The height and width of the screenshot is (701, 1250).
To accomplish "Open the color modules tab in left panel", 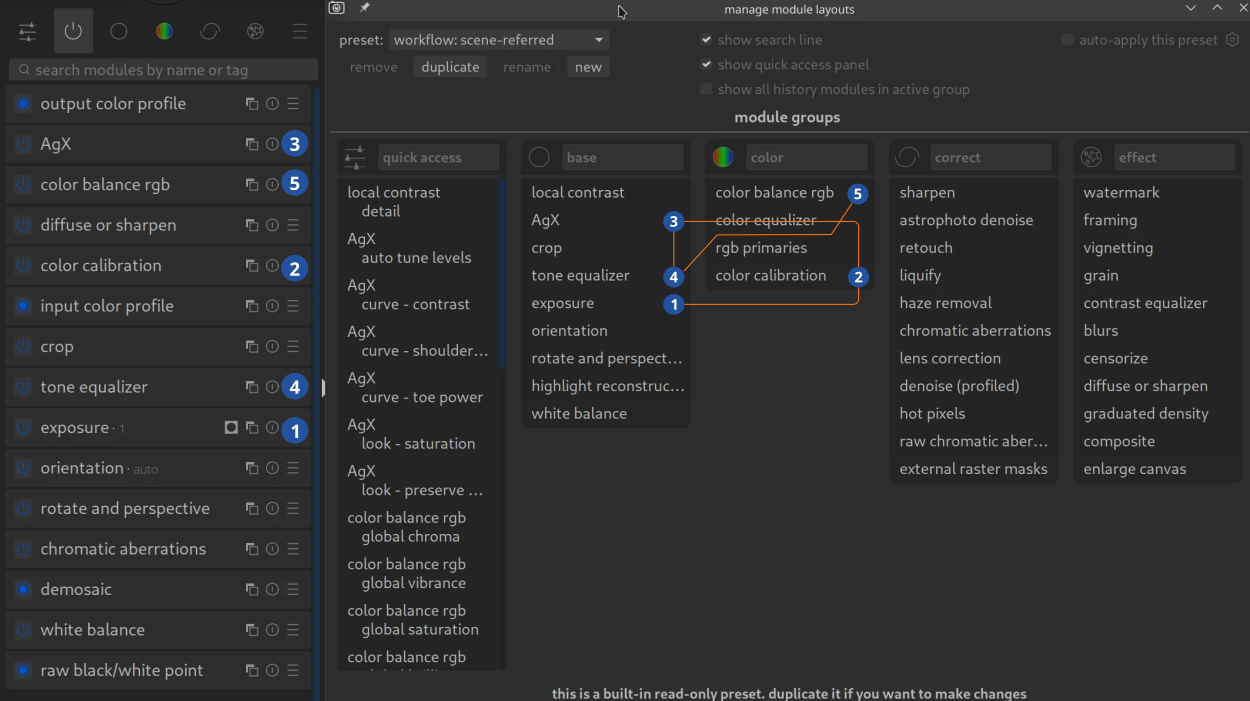I will (x=164, y=31).
